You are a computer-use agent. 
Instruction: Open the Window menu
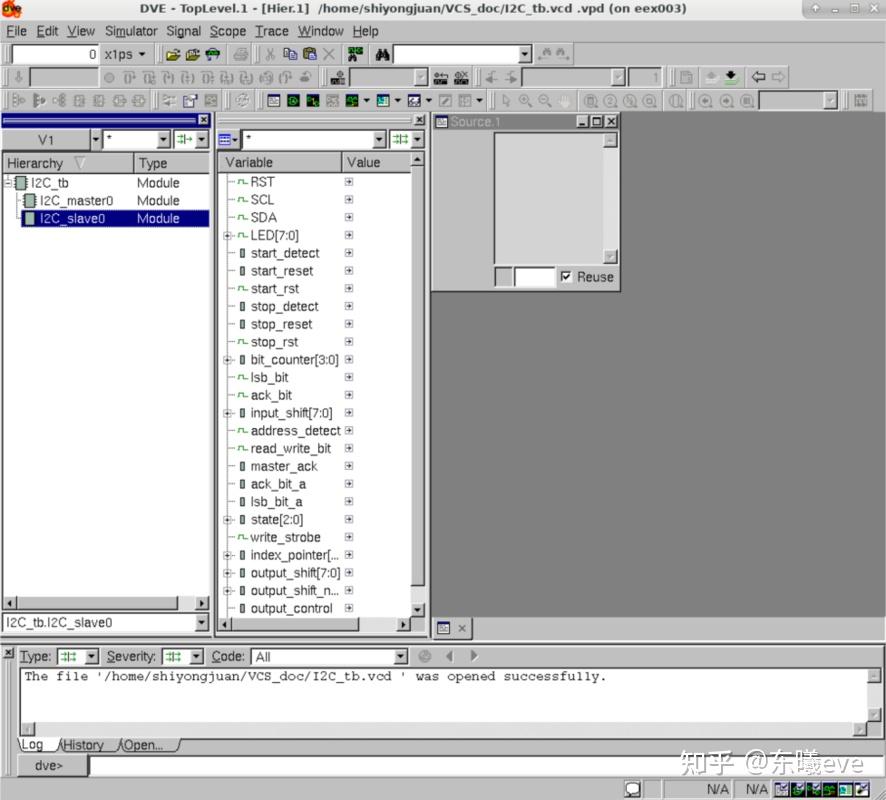pos(320,31)
